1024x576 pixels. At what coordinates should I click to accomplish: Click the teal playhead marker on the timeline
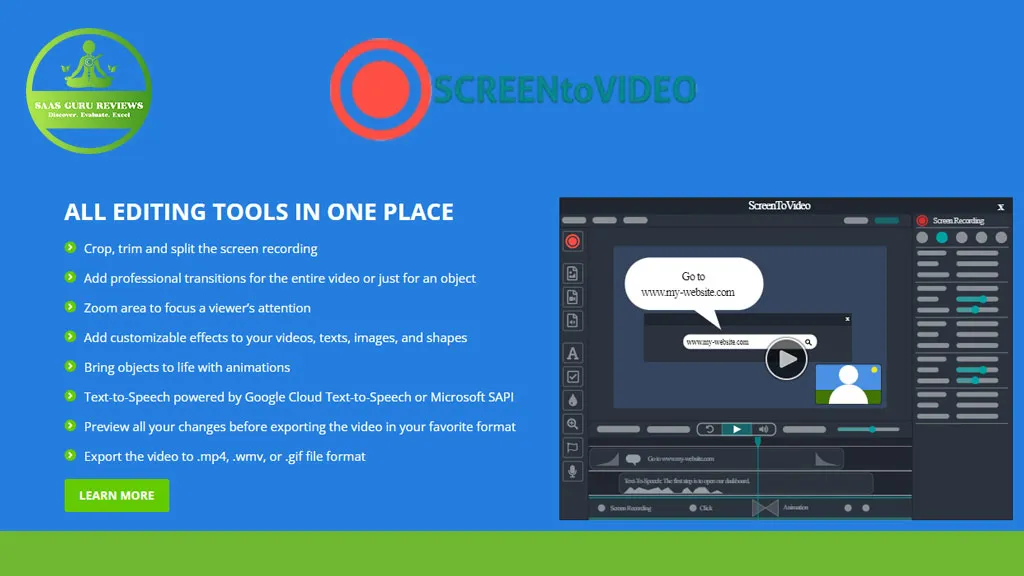(758, 442)
